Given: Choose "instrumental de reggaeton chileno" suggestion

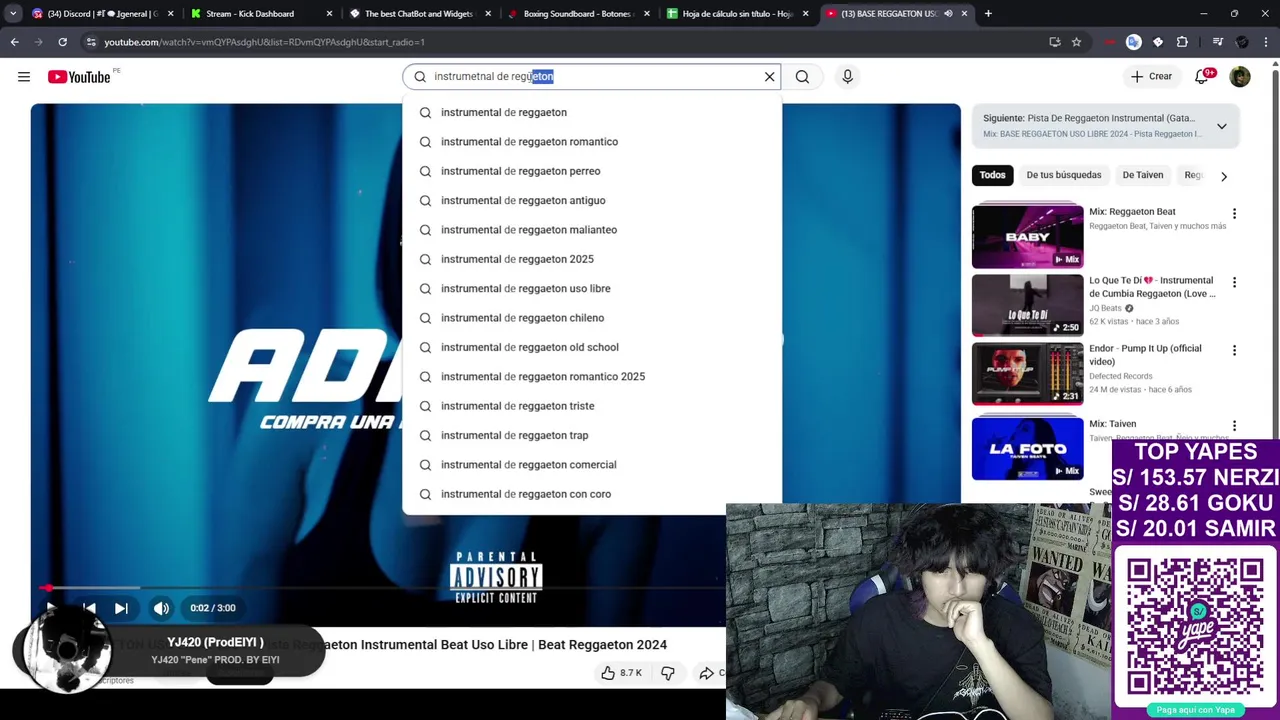Looking at the screenshot, I should click(x=592, y=318).
